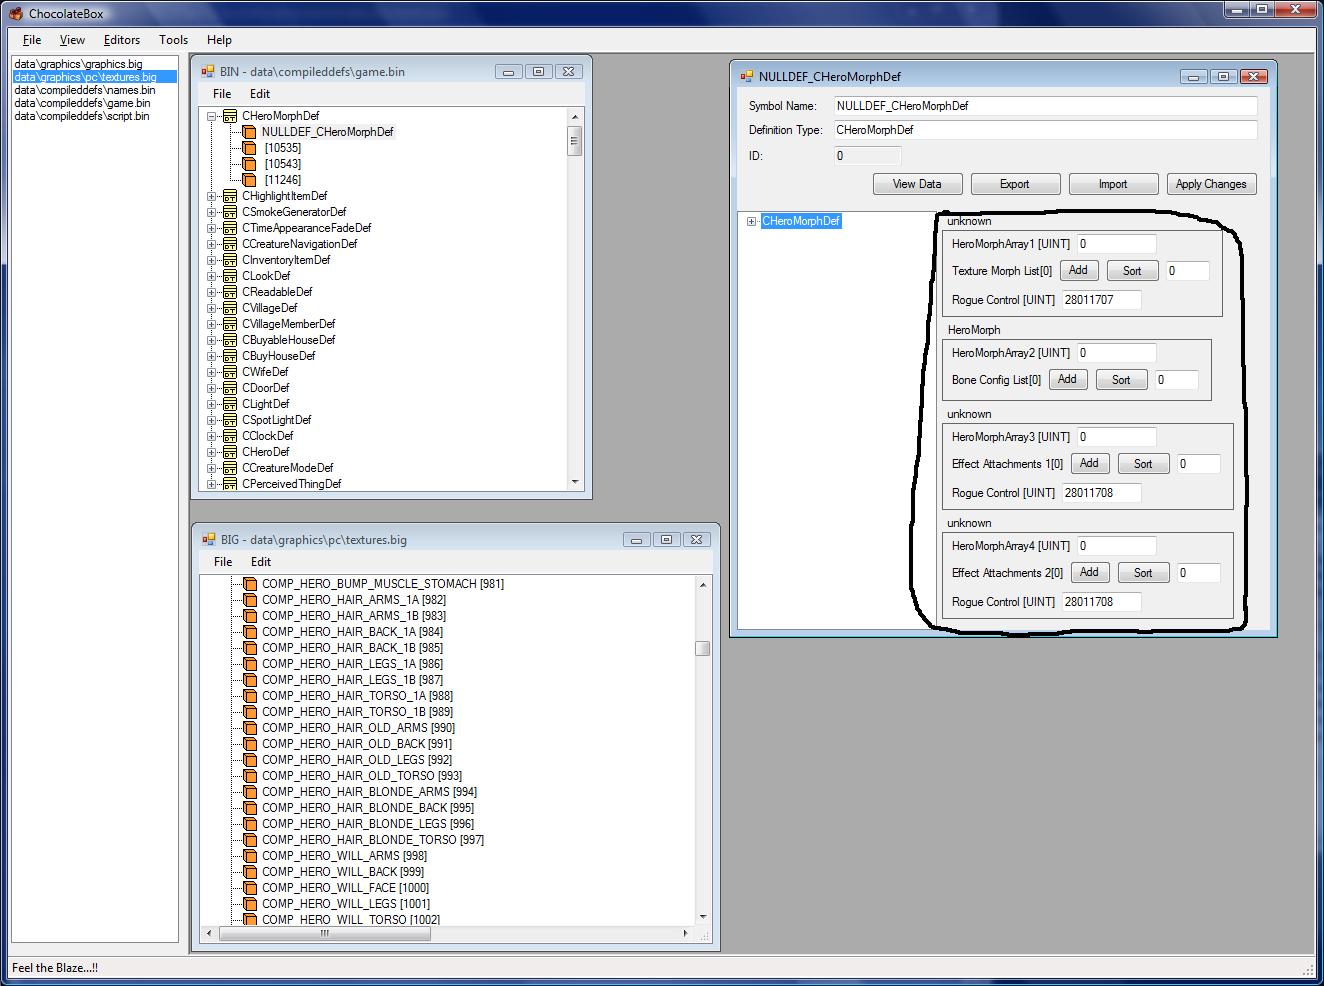Open the Tools menu

173,40
